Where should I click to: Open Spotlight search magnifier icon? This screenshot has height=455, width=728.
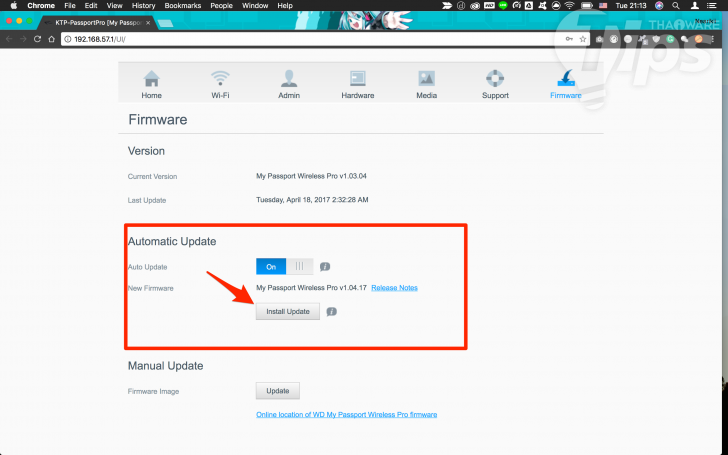click(676, 6)
